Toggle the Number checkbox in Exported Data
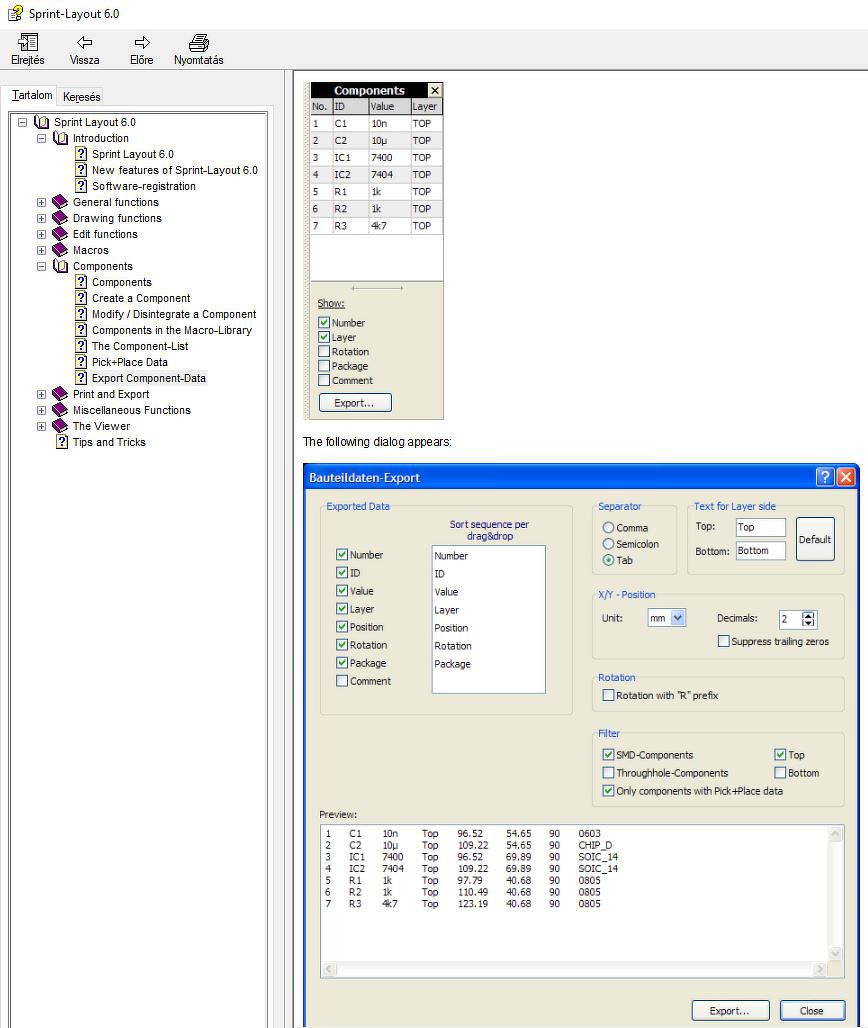Screen dimensions: 868x1028 342,555
